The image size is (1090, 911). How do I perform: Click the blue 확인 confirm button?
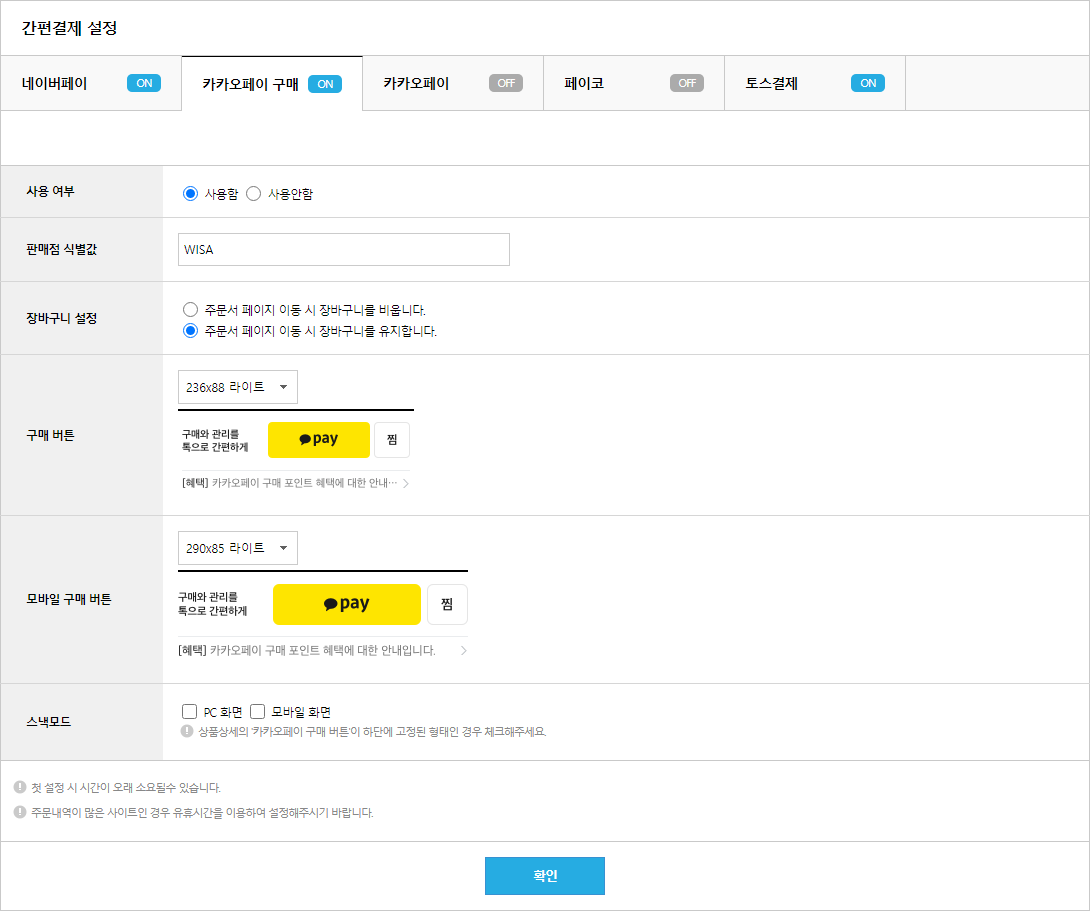click(x=545, y=876)
